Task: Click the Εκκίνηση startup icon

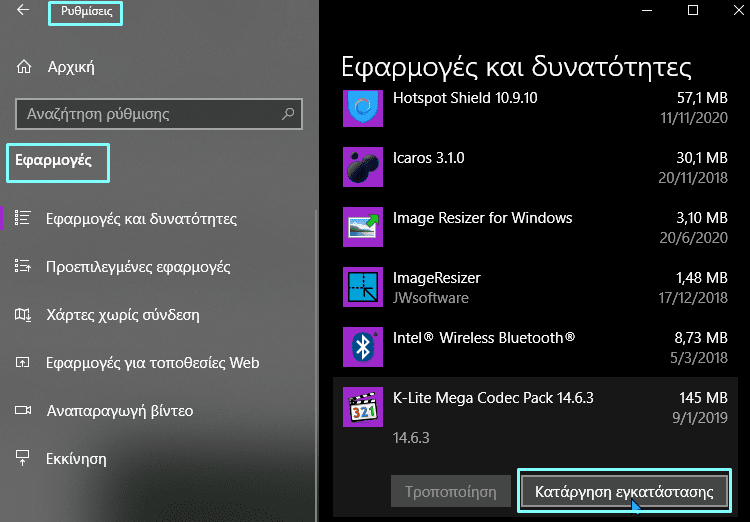Action: point(22,458)
